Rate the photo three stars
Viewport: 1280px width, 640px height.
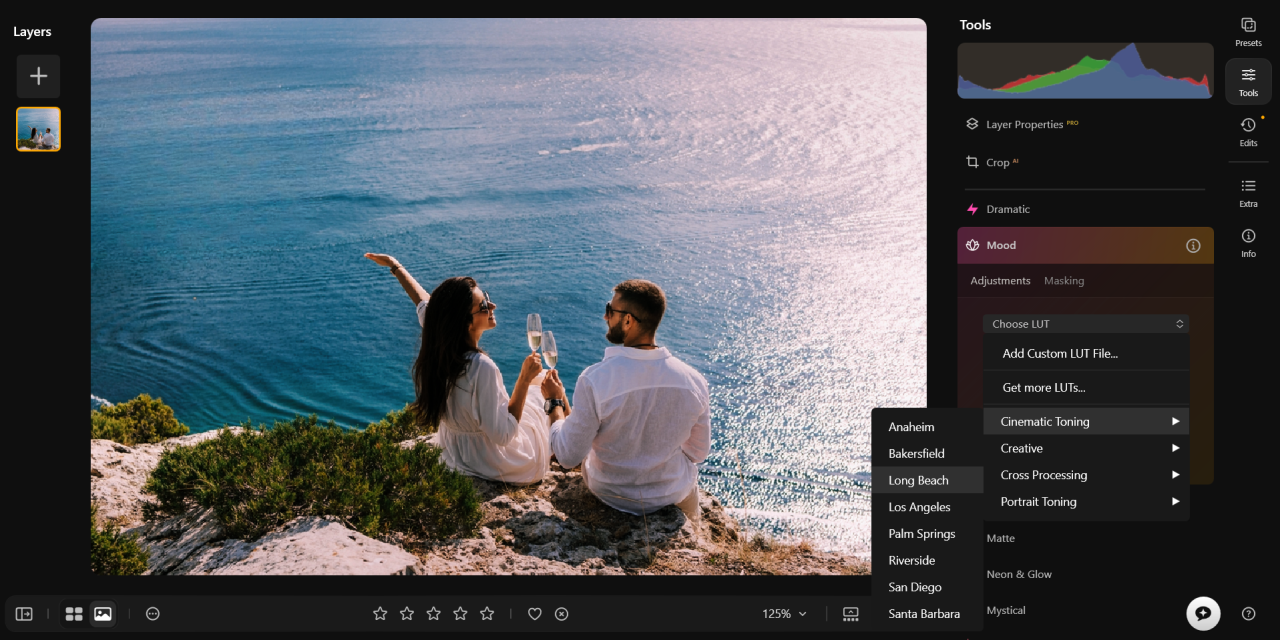(434, 613)
